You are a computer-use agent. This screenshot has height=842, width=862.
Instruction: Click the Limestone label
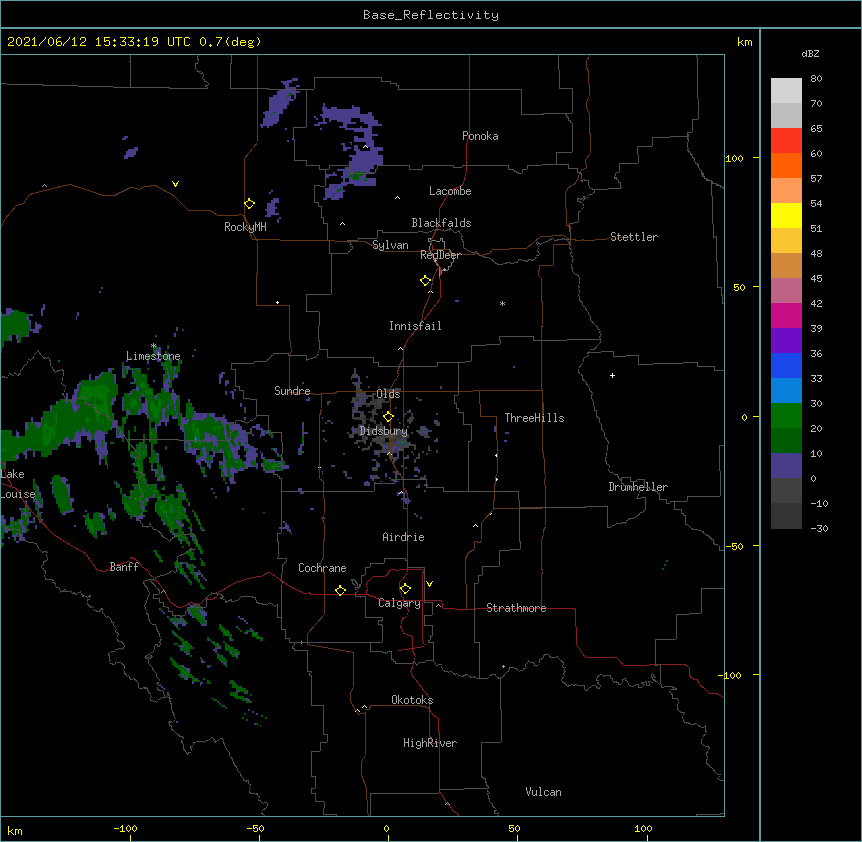153,356
